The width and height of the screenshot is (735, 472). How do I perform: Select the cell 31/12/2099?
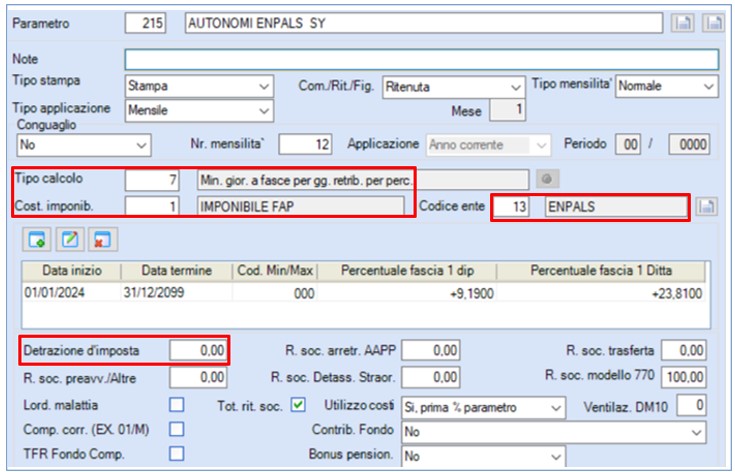tap(177, 293)
